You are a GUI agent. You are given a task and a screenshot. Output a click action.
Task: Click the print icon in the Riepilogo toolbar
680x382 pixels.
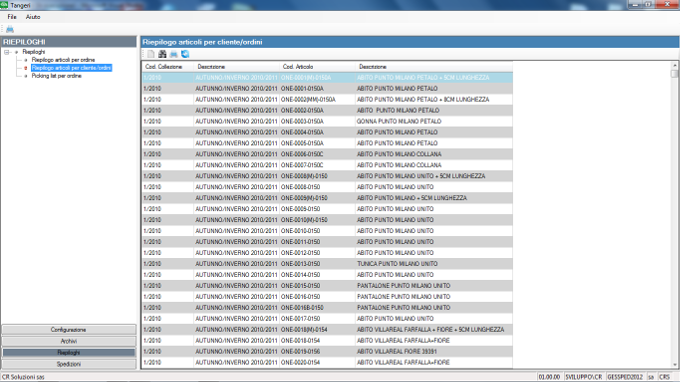[173, 54]
